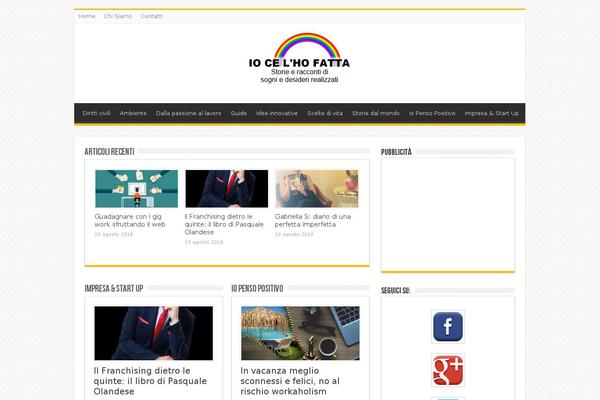Open vacation laptop image under Io Penso Positivo
The image size is (600, 400).
300,333
